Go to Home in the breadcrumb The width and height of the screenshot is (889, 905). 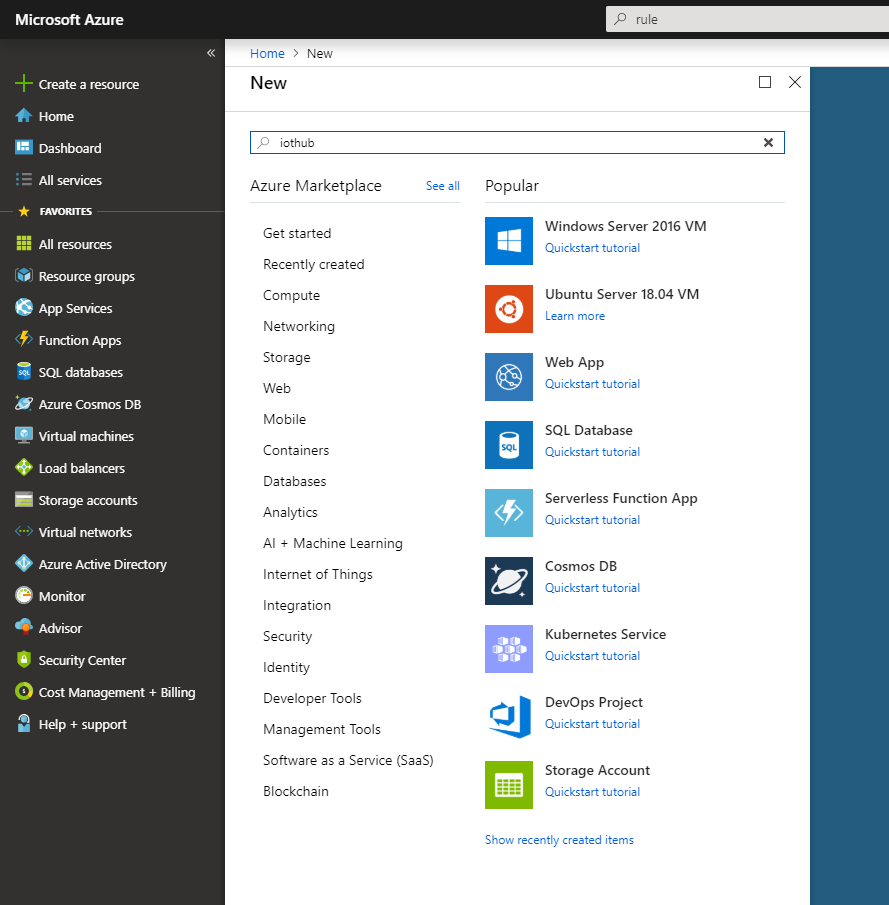point(267,54)
